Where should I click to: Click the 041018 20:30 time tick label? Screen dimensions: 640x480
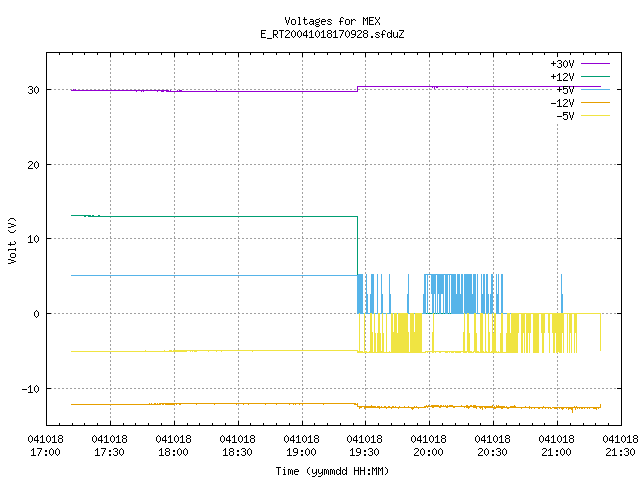click(493, 445)
